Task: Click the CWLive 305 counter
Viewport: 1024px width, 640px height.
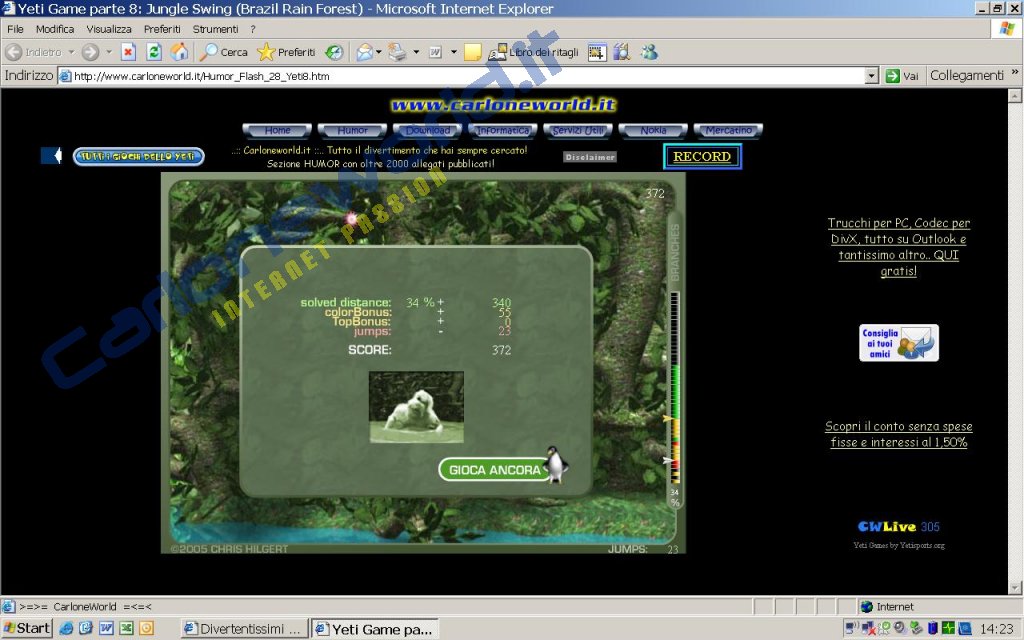Action: click(x=899, y=526)
